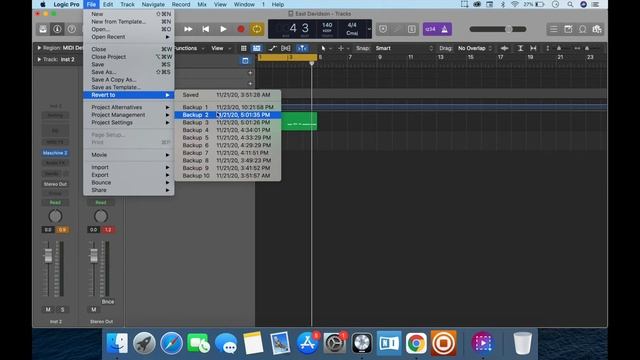Turn the pan knob on Inst 2 strip
The width and height of the screenshot is (640, 360).
point(55,216)
